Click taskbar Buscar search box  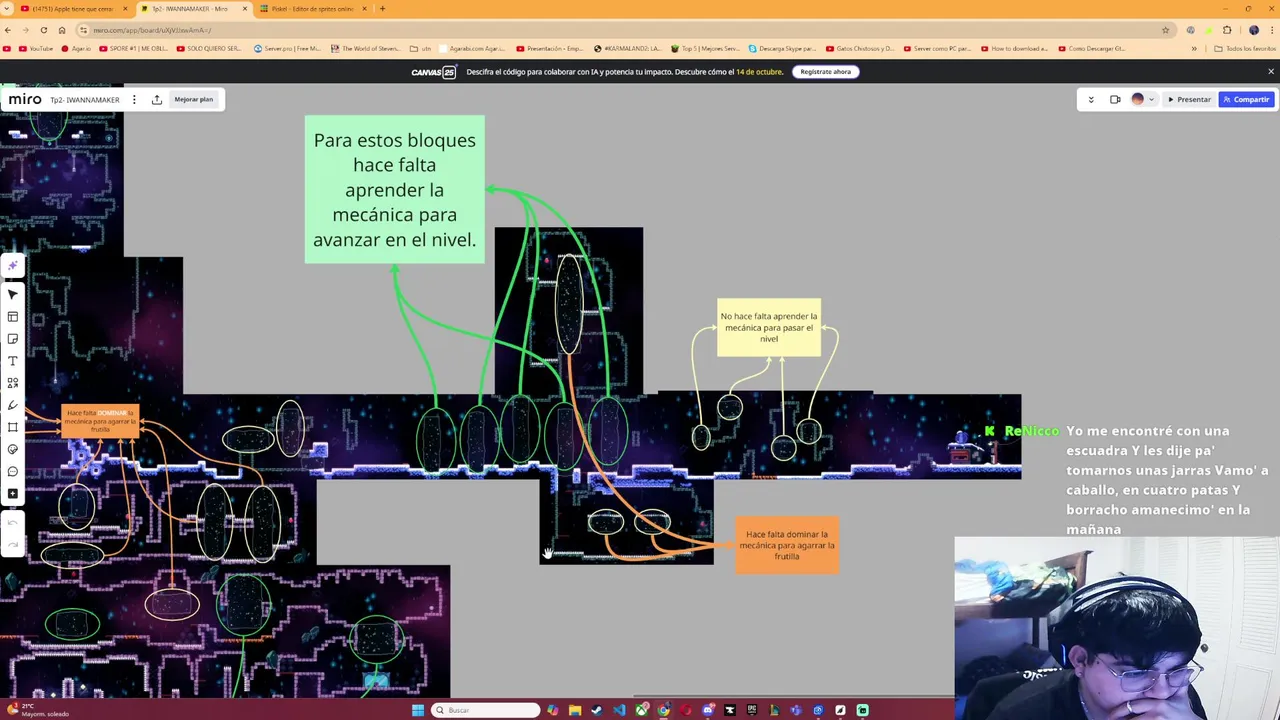point(486,710)
